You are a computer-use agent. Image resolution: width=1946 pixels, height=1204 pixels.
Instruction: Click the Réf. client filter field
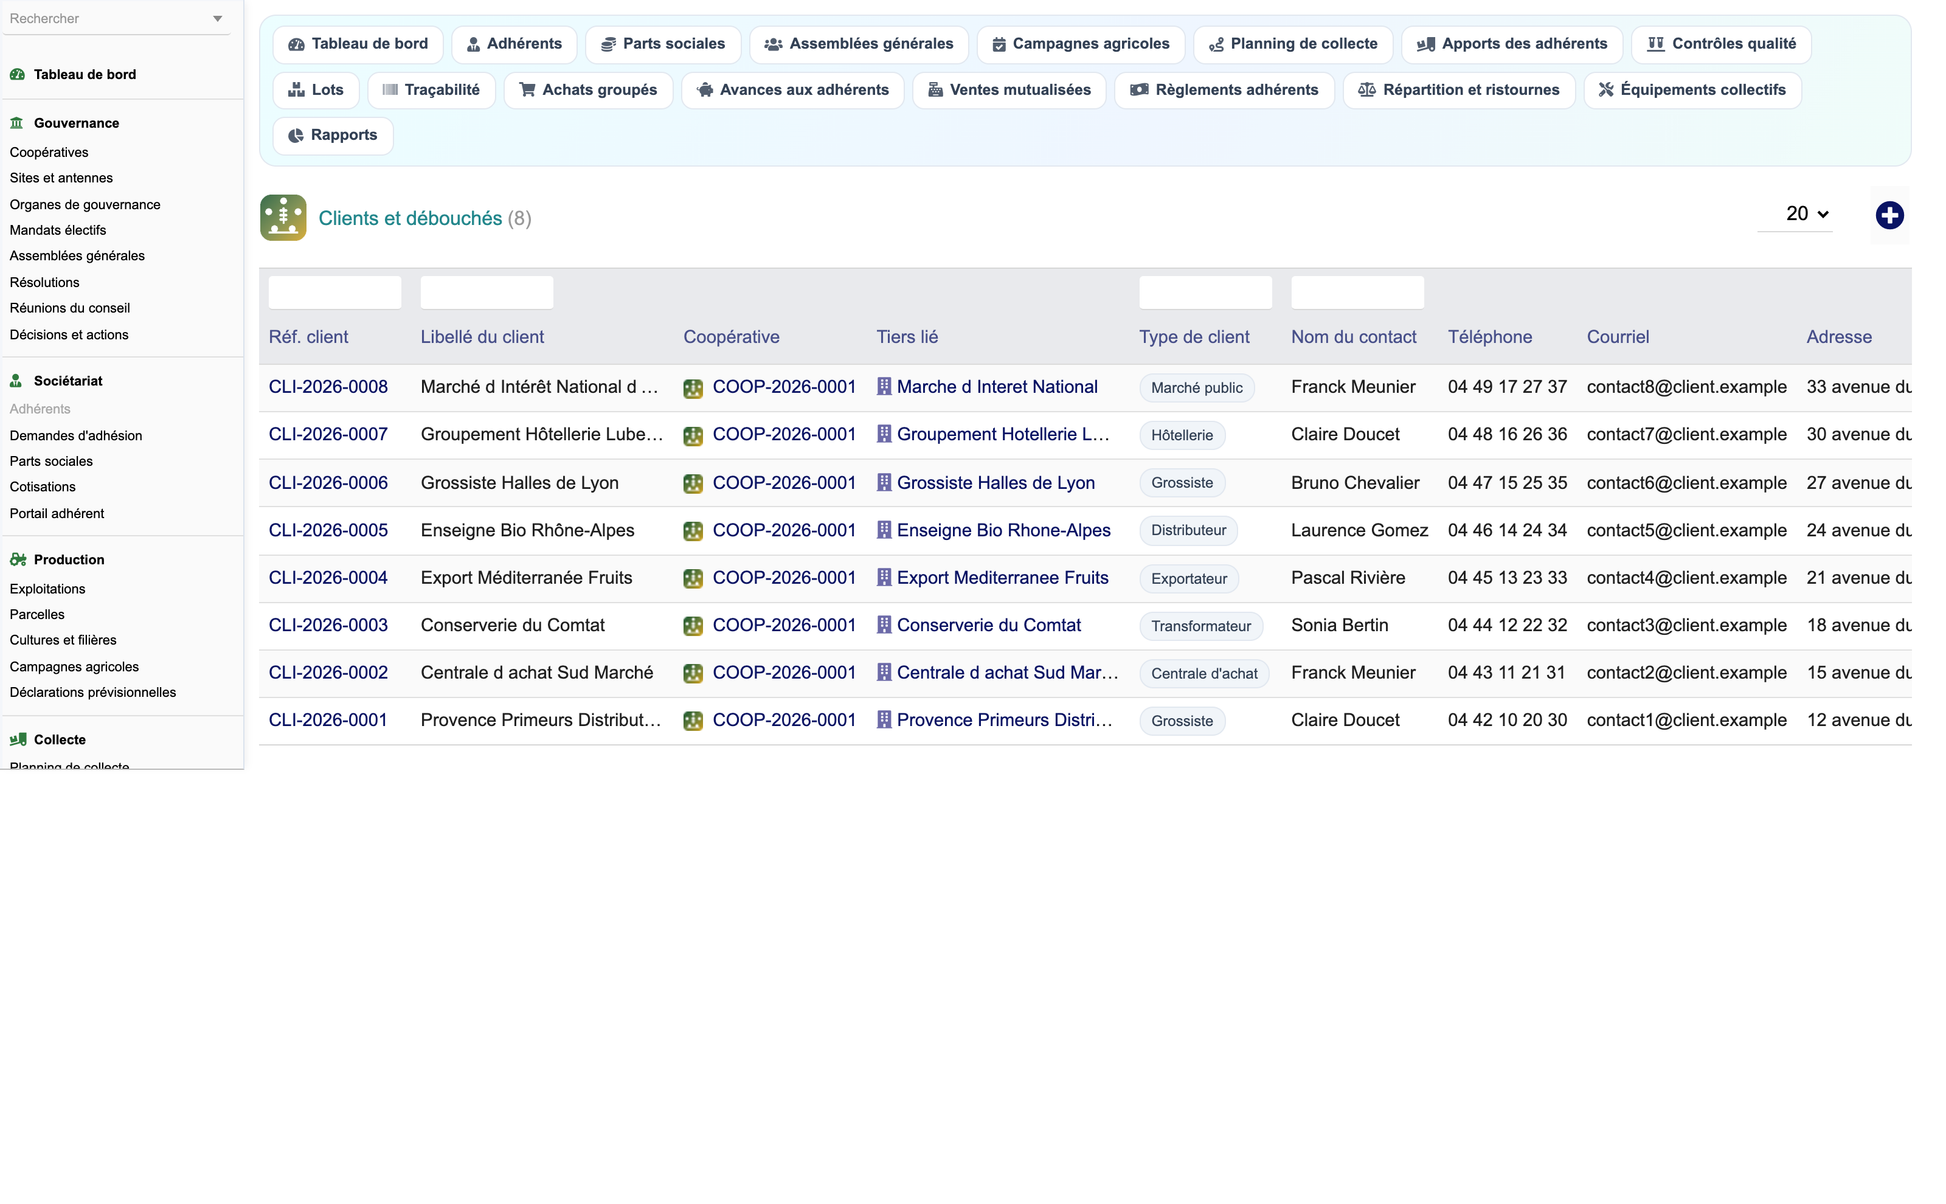click(x=335, y=292)
